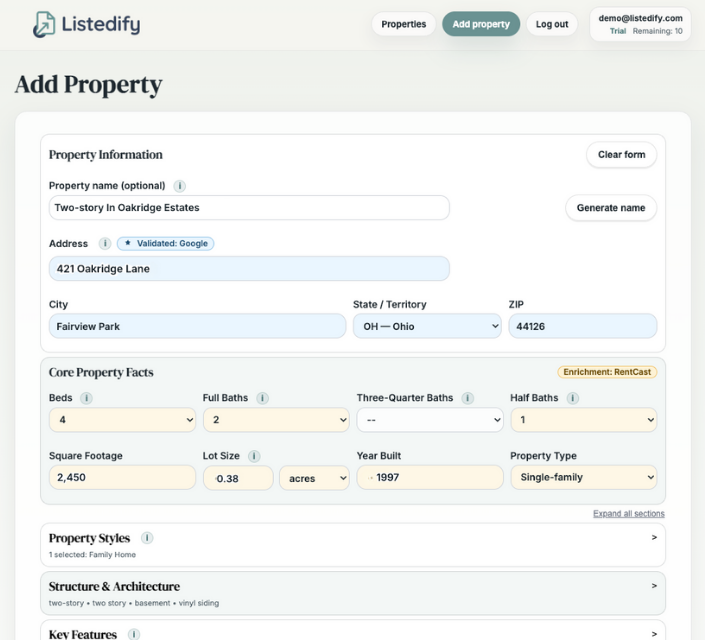Click 'Remaining: 10' trial text

(x=657, y=31)
